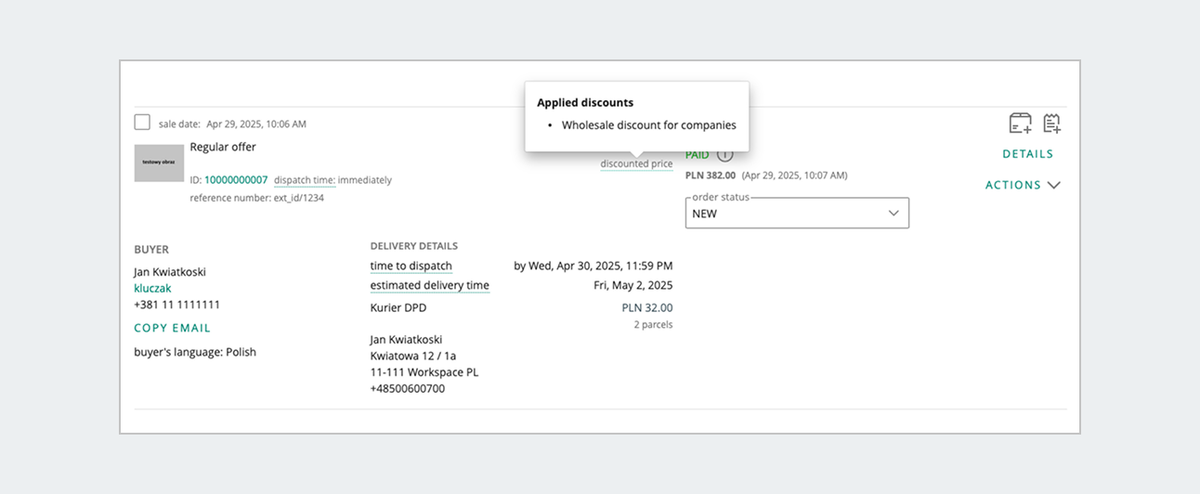Expand the ACTIONS menu chevron
The image size is (1200, 494).
pyautogui.click(x=1053, y=185)
